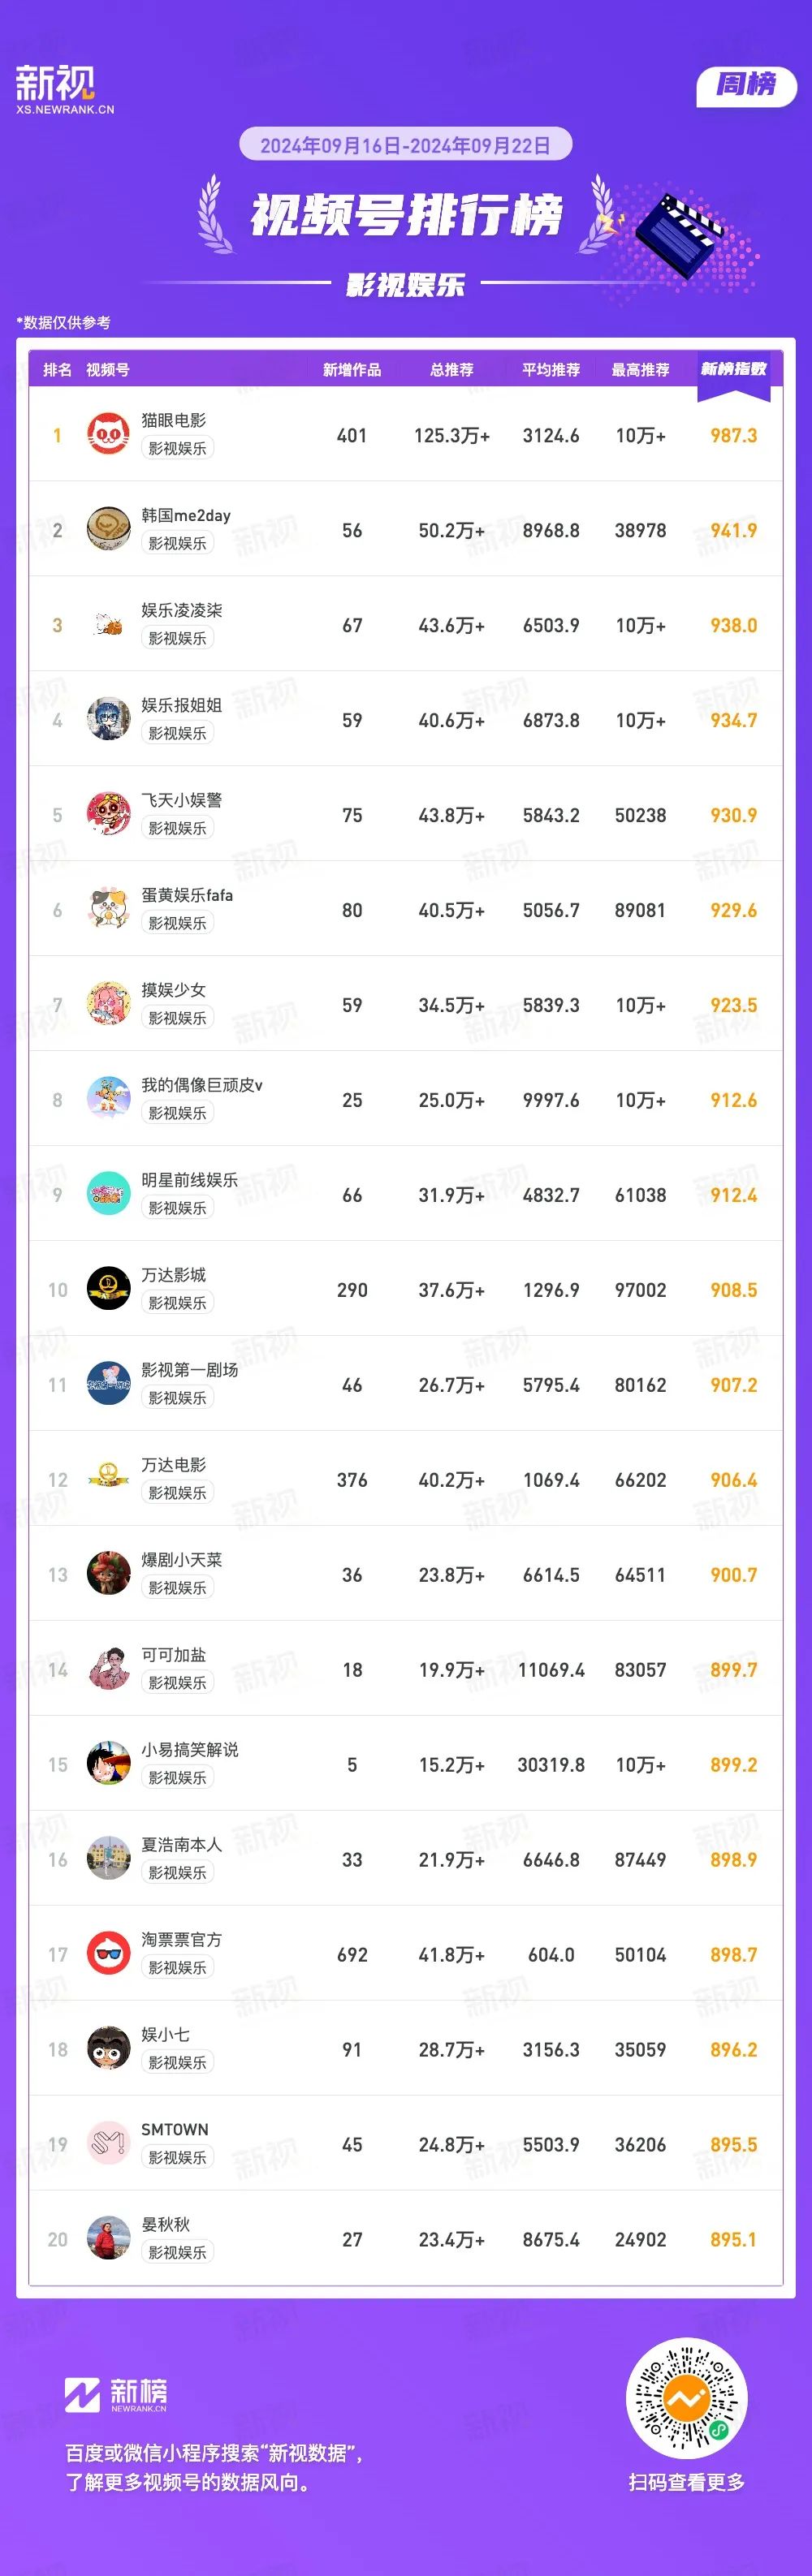The height and width of the screenshot is (2576, 812).
Task: Click the 新视 logo at top left
Action: 65,89
